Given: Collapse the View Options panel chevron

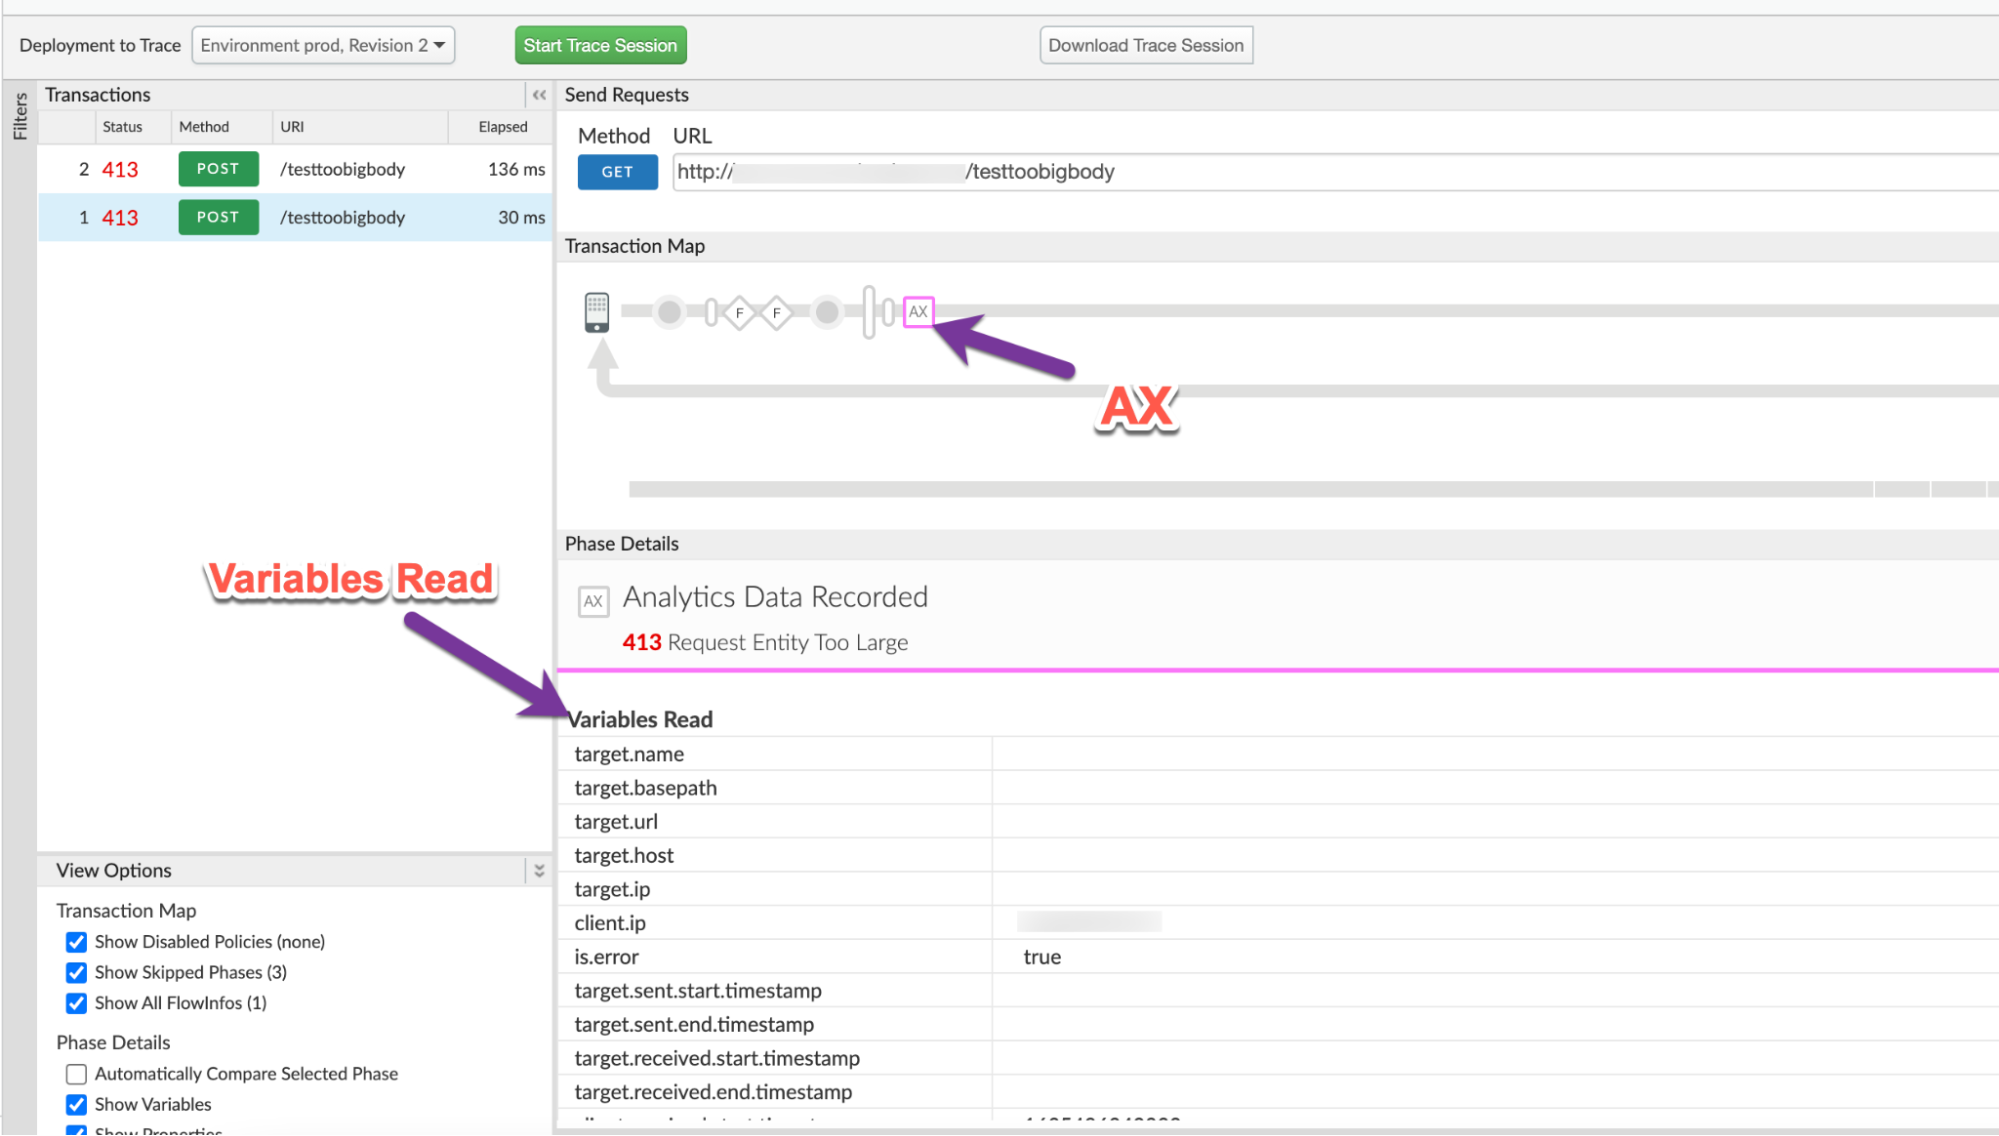Looking at the screenshot, I should (x=539, y=871).
